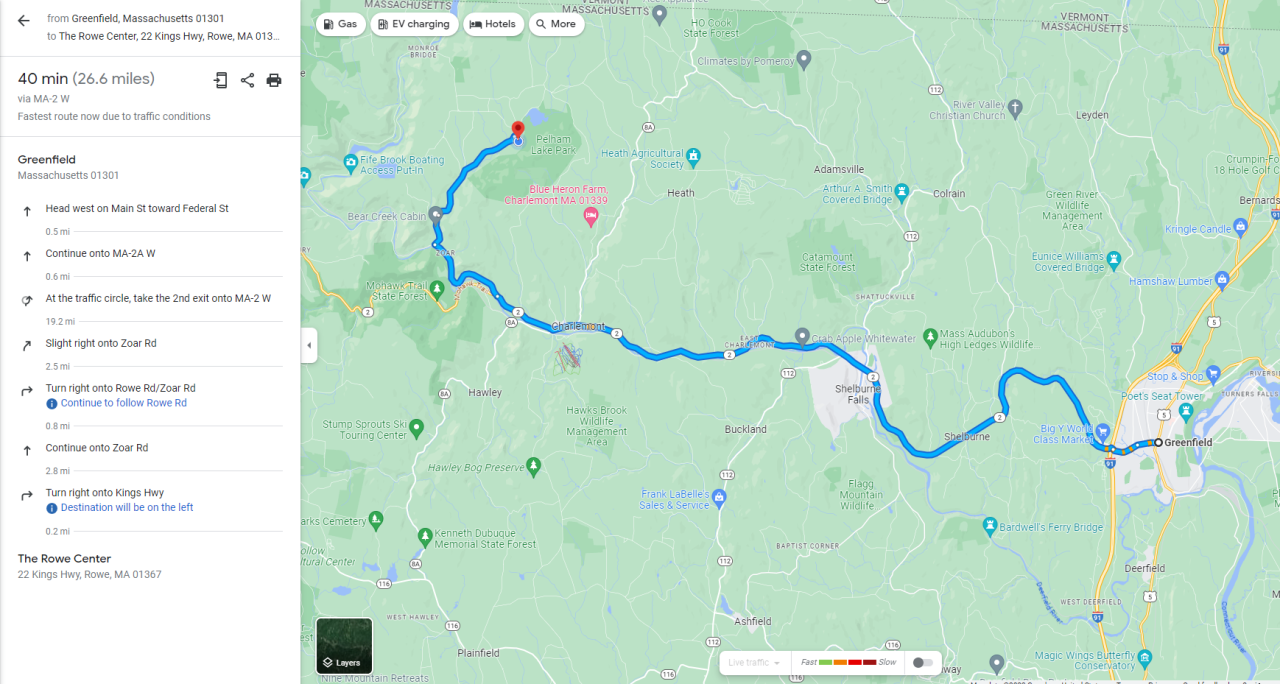
Task: Click the red destination pin marker
Action: point(517,131)
